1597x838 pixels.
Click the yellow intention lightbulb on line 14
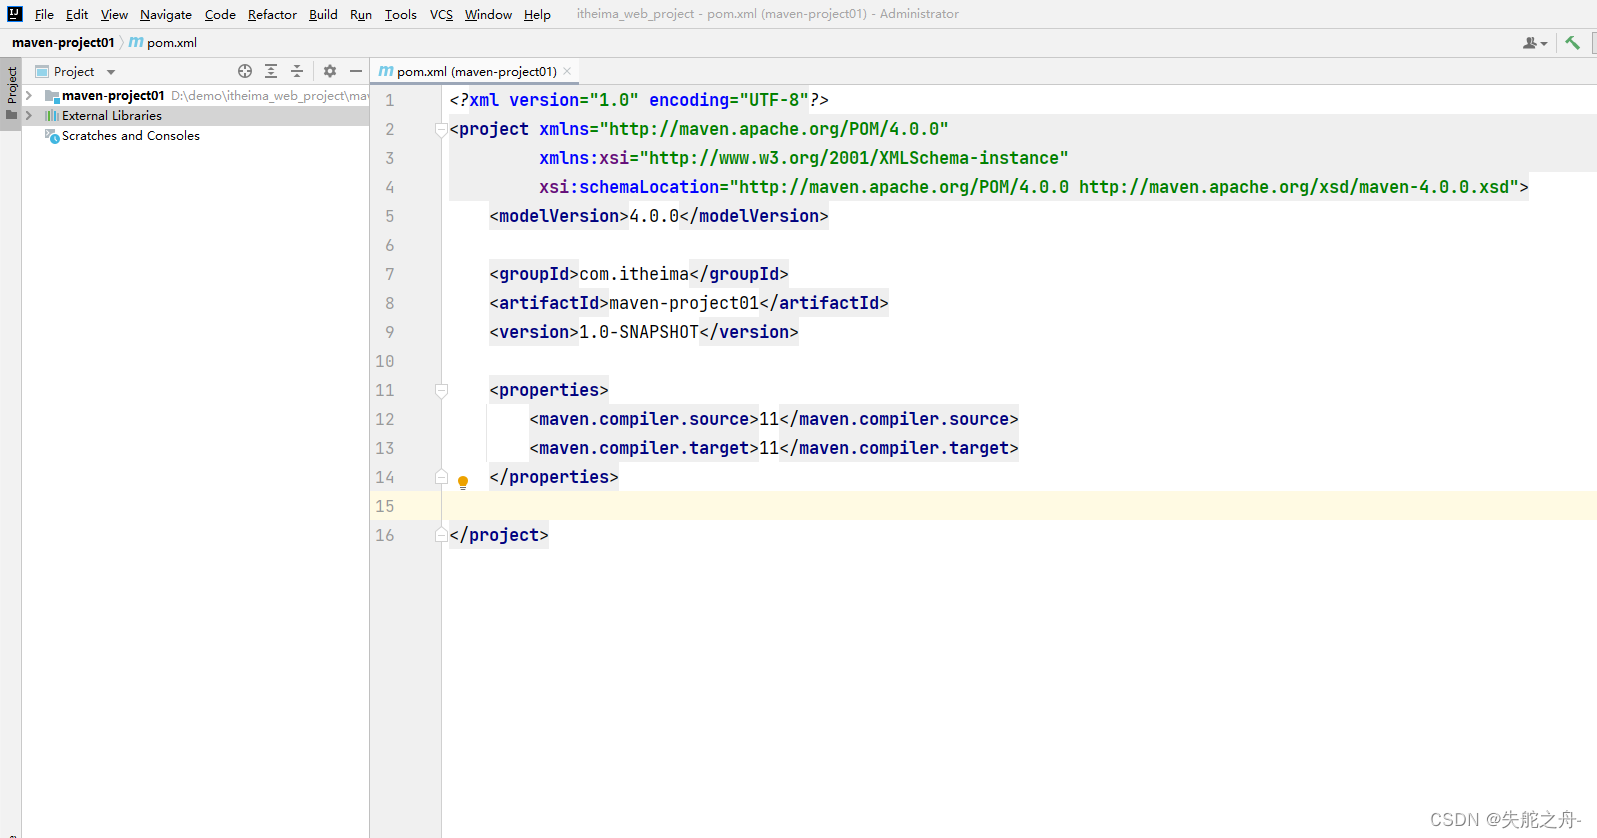463,482
